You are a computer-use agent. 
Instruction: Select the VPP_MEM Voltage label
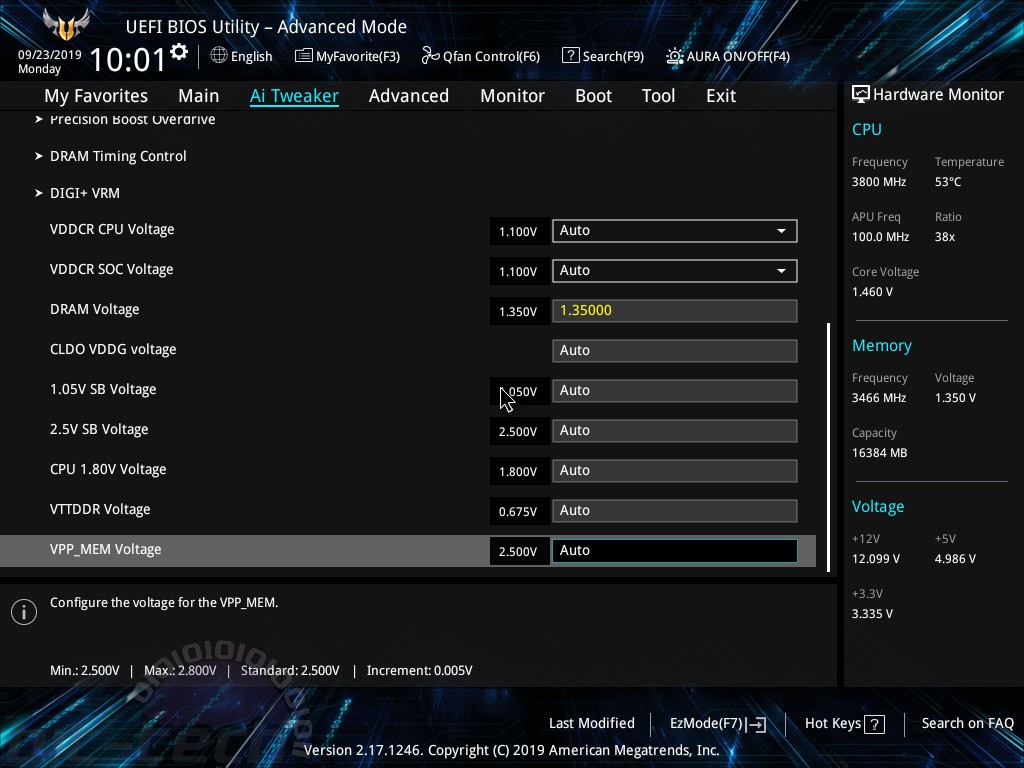coord(106,550)
